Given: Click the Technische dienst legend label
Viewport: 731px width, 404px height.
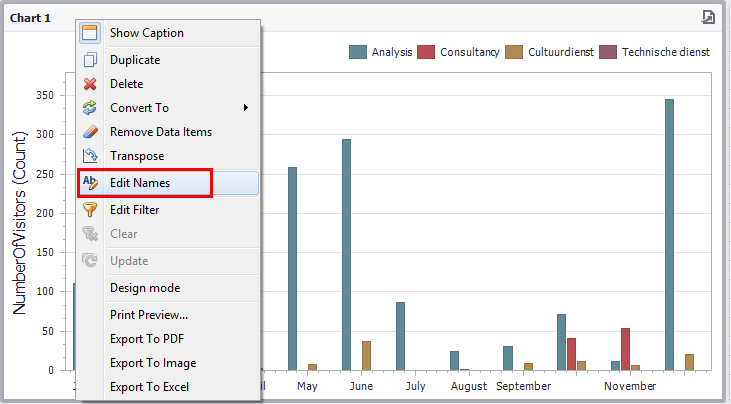Looking at the screenshot, I should click(x=665, y=52).
